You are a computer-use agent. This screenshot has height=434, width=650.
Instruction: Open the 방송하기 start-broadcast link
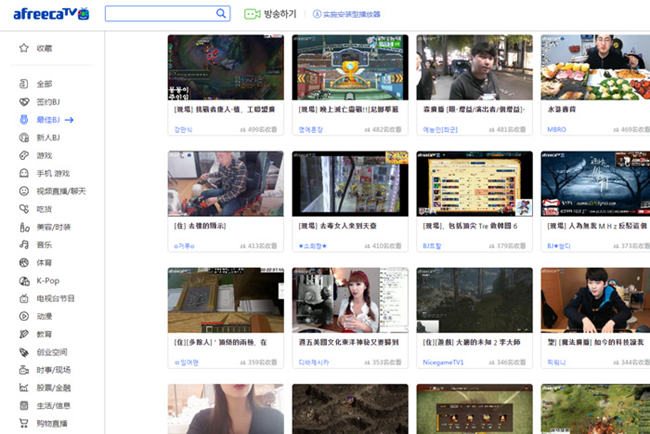click(280, 14)
